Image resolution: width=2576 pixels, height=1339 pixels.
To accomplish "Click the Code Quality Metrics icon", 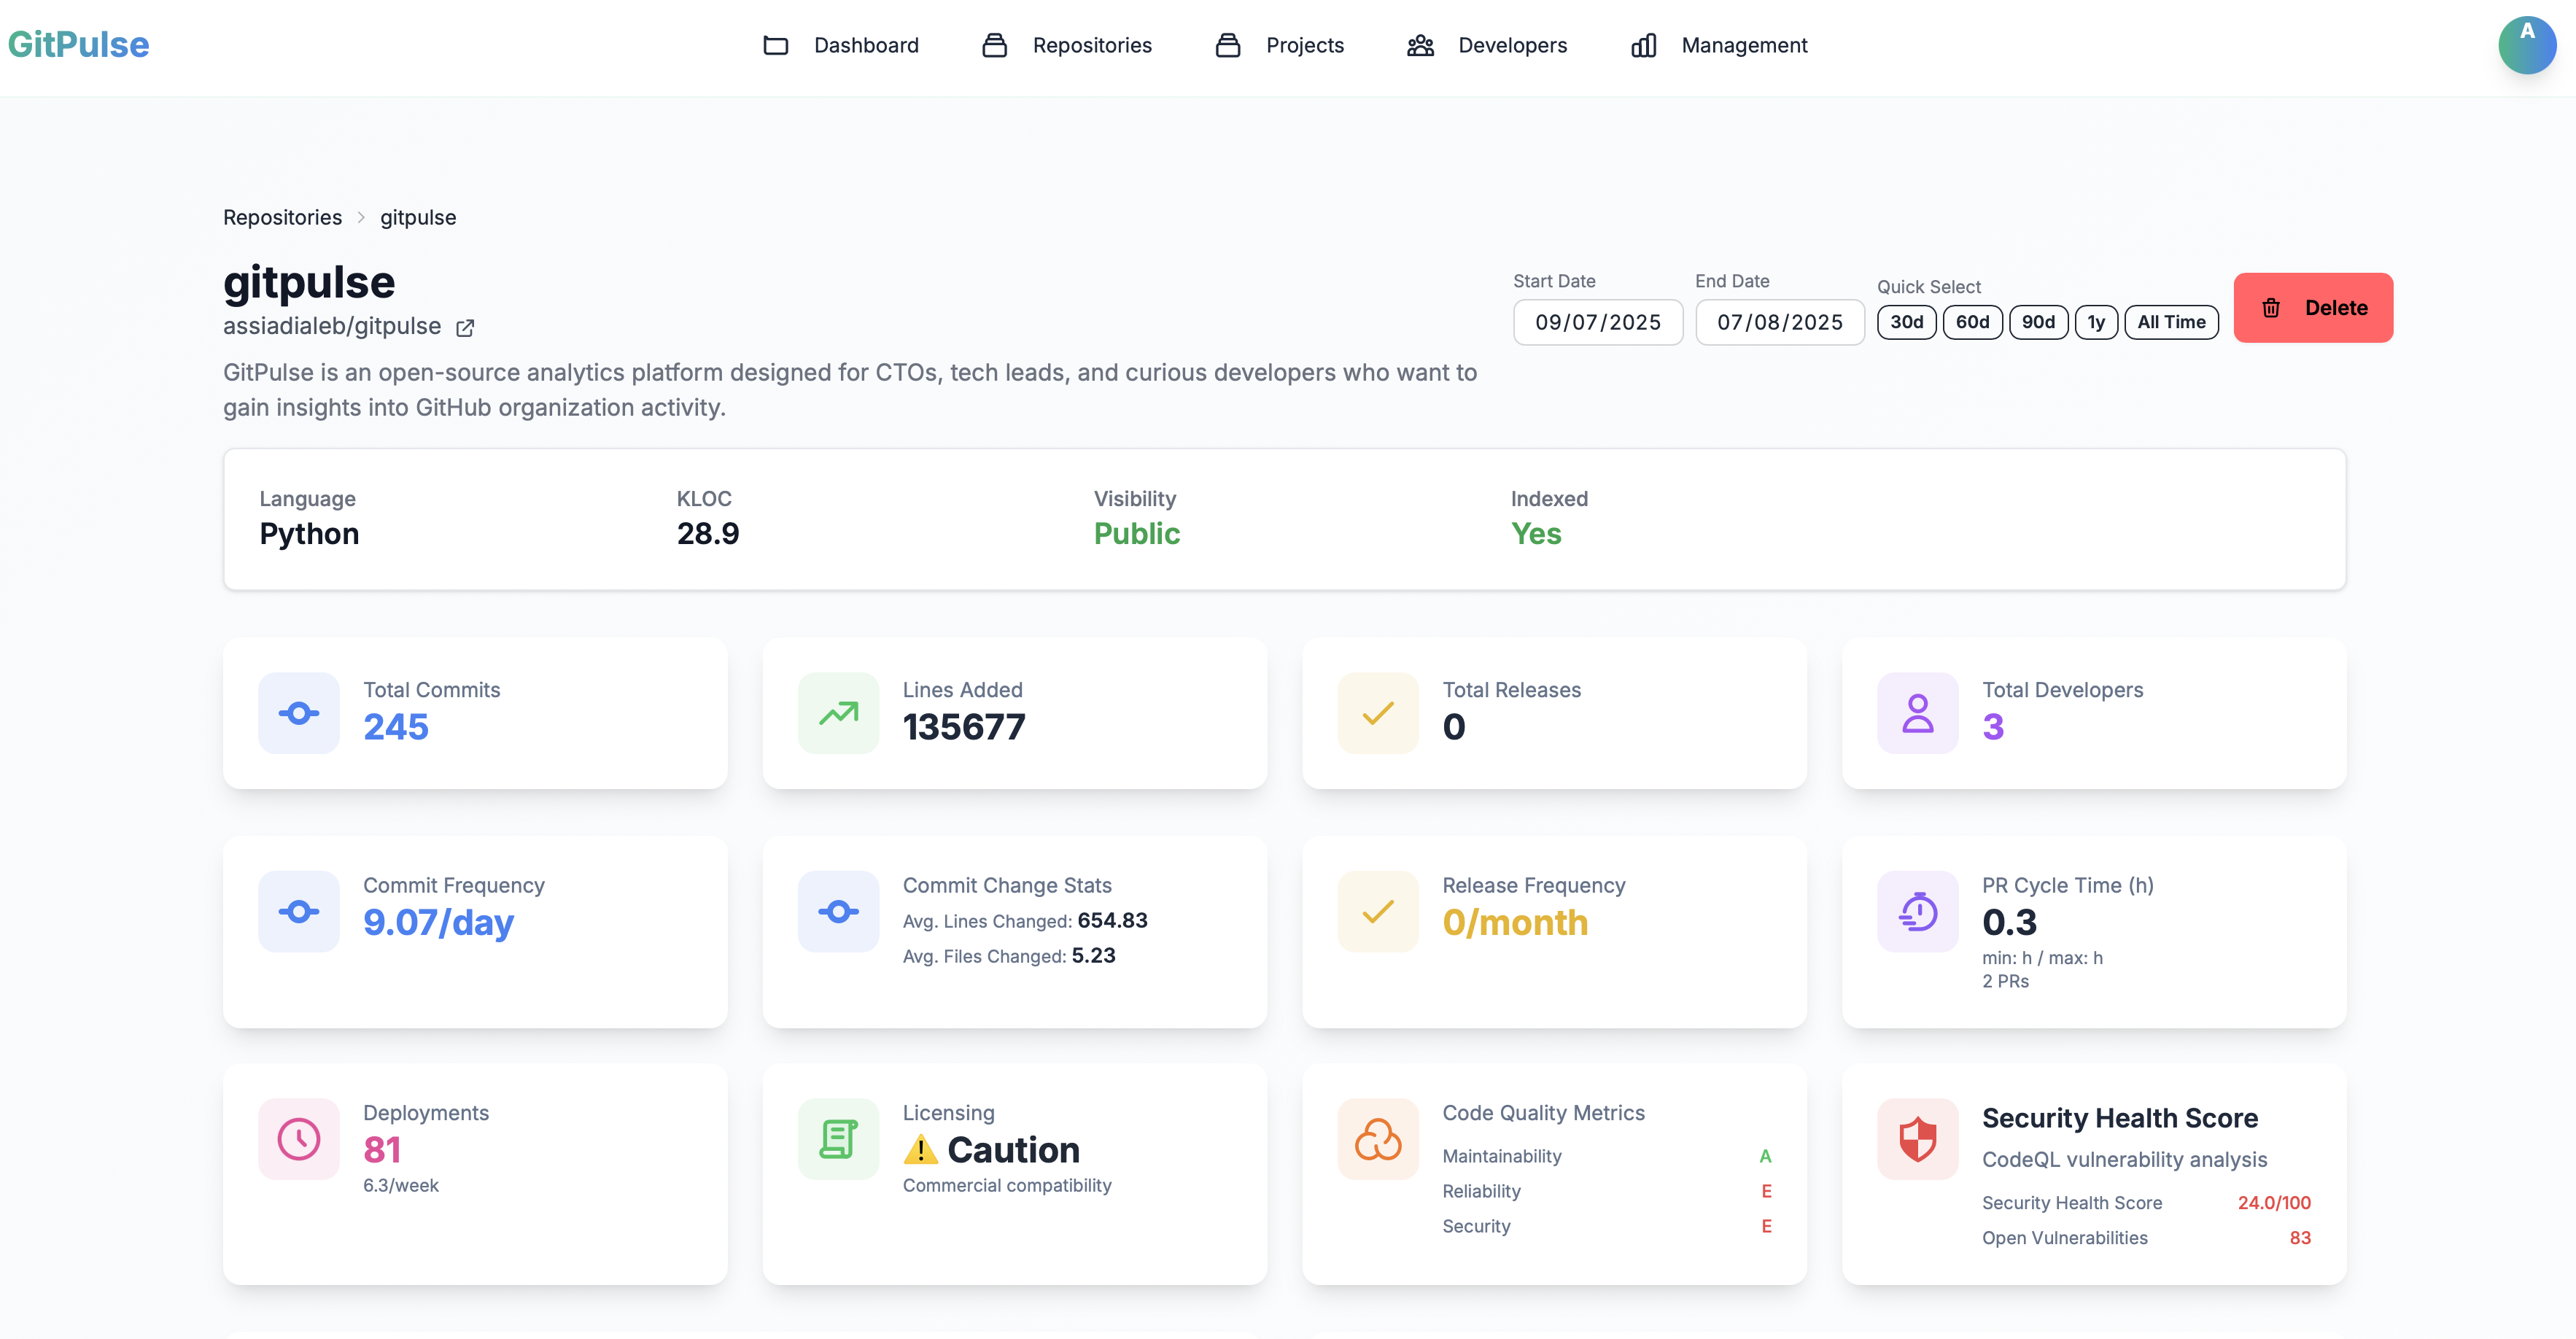I will click(1378, 1139).
